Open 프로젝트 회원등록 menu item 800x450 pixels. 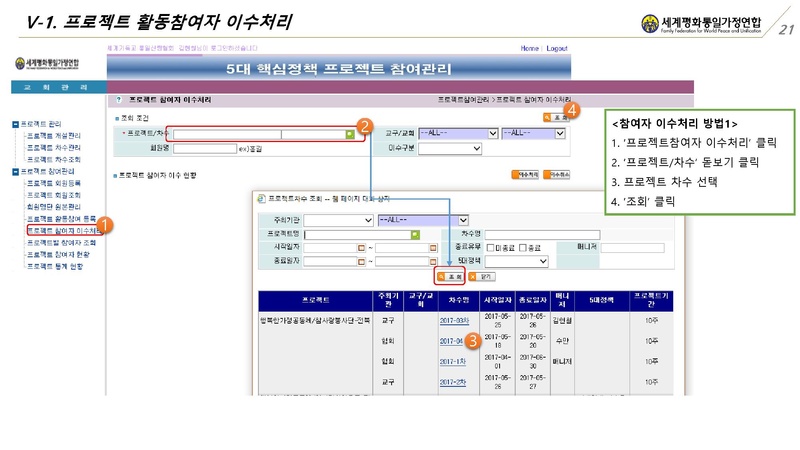click(54, 183)
